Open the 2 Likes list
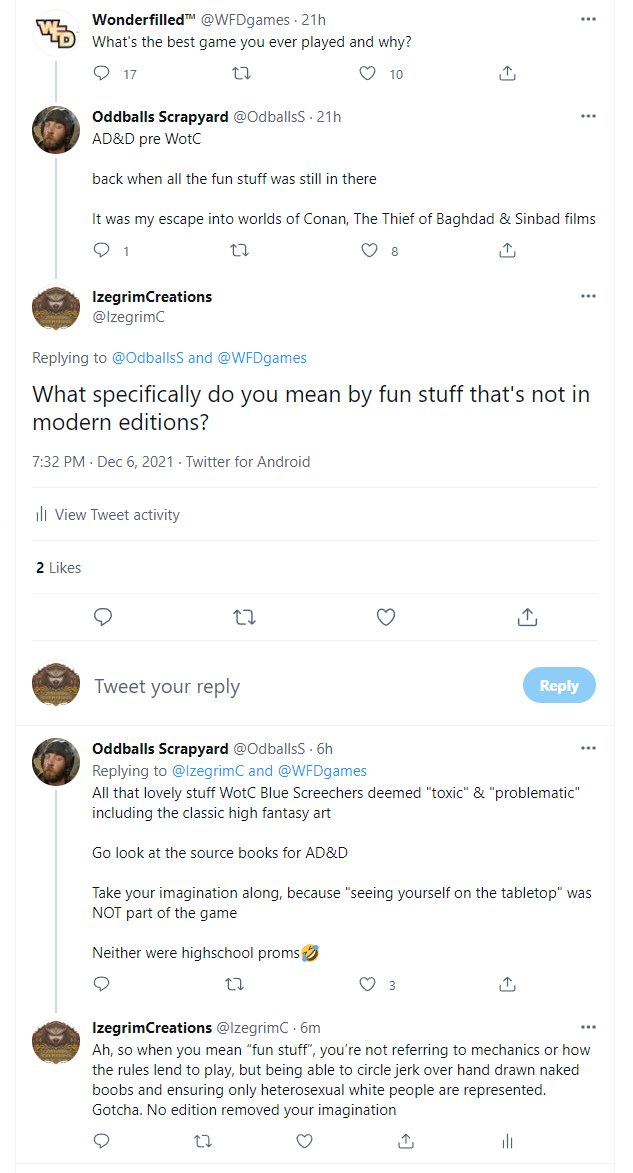633x1173 pixels. [58, 568]
